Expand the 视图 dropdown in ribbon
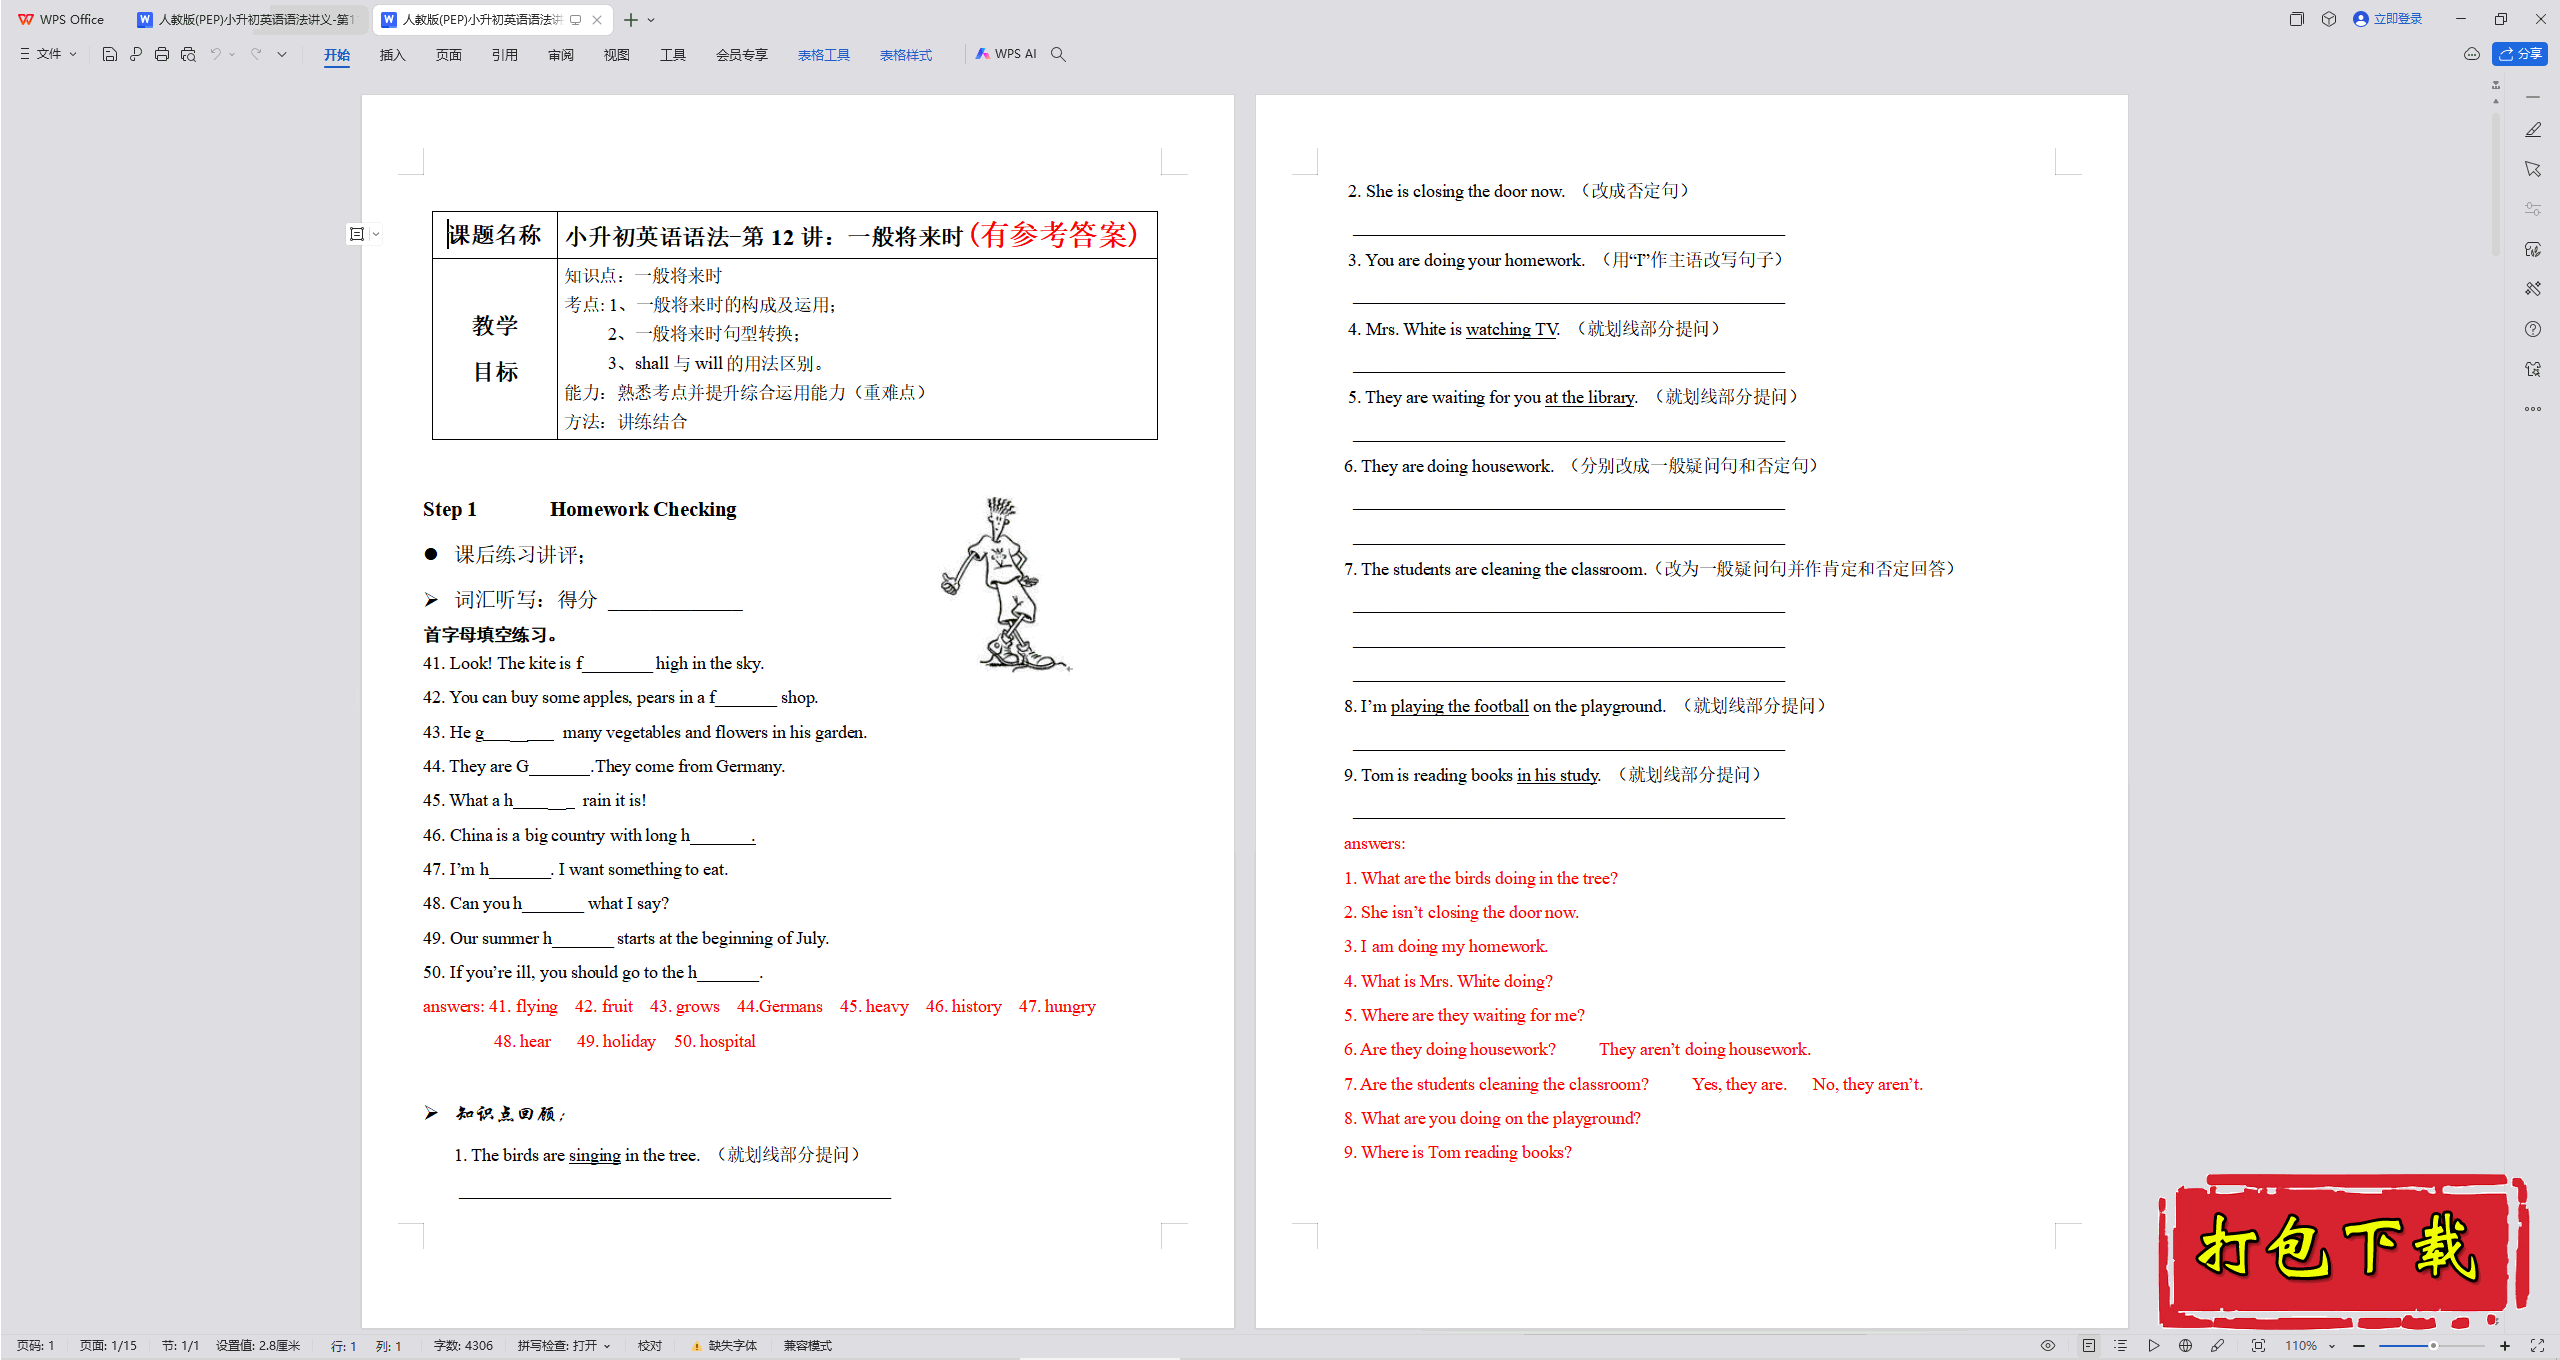 click(x=613, y=54)
